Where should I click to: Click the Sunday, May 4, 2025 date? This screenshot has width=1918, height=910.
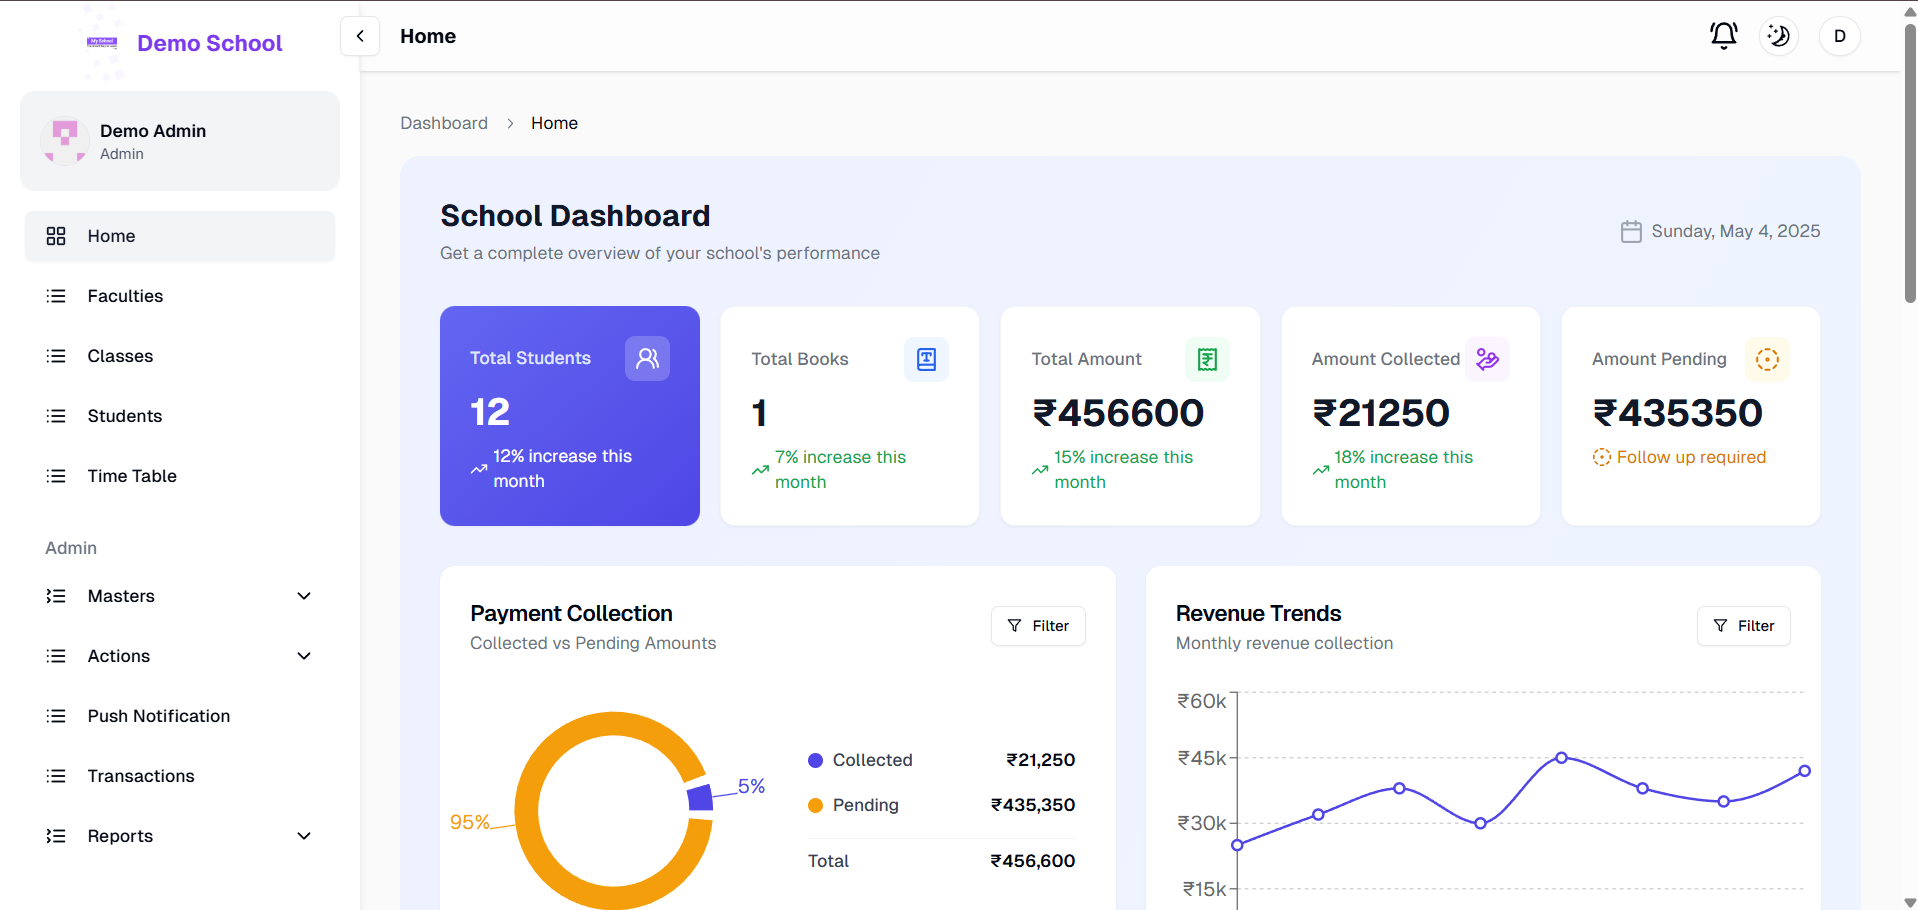pyautogui.click(x=1736, y=231)
